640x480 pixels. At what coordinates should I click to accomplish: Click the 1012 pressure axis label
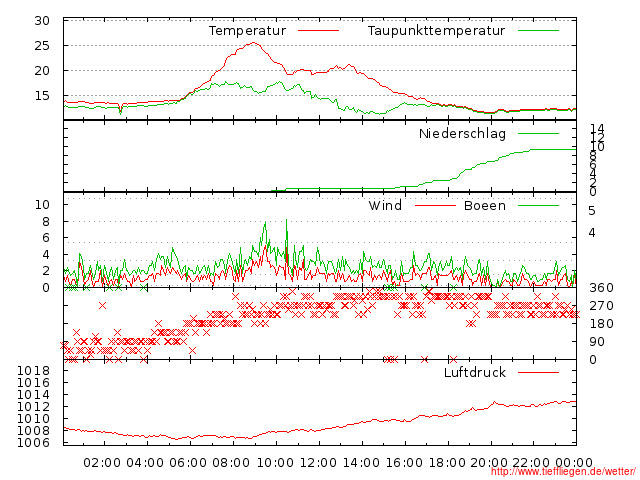coord(33,407)
